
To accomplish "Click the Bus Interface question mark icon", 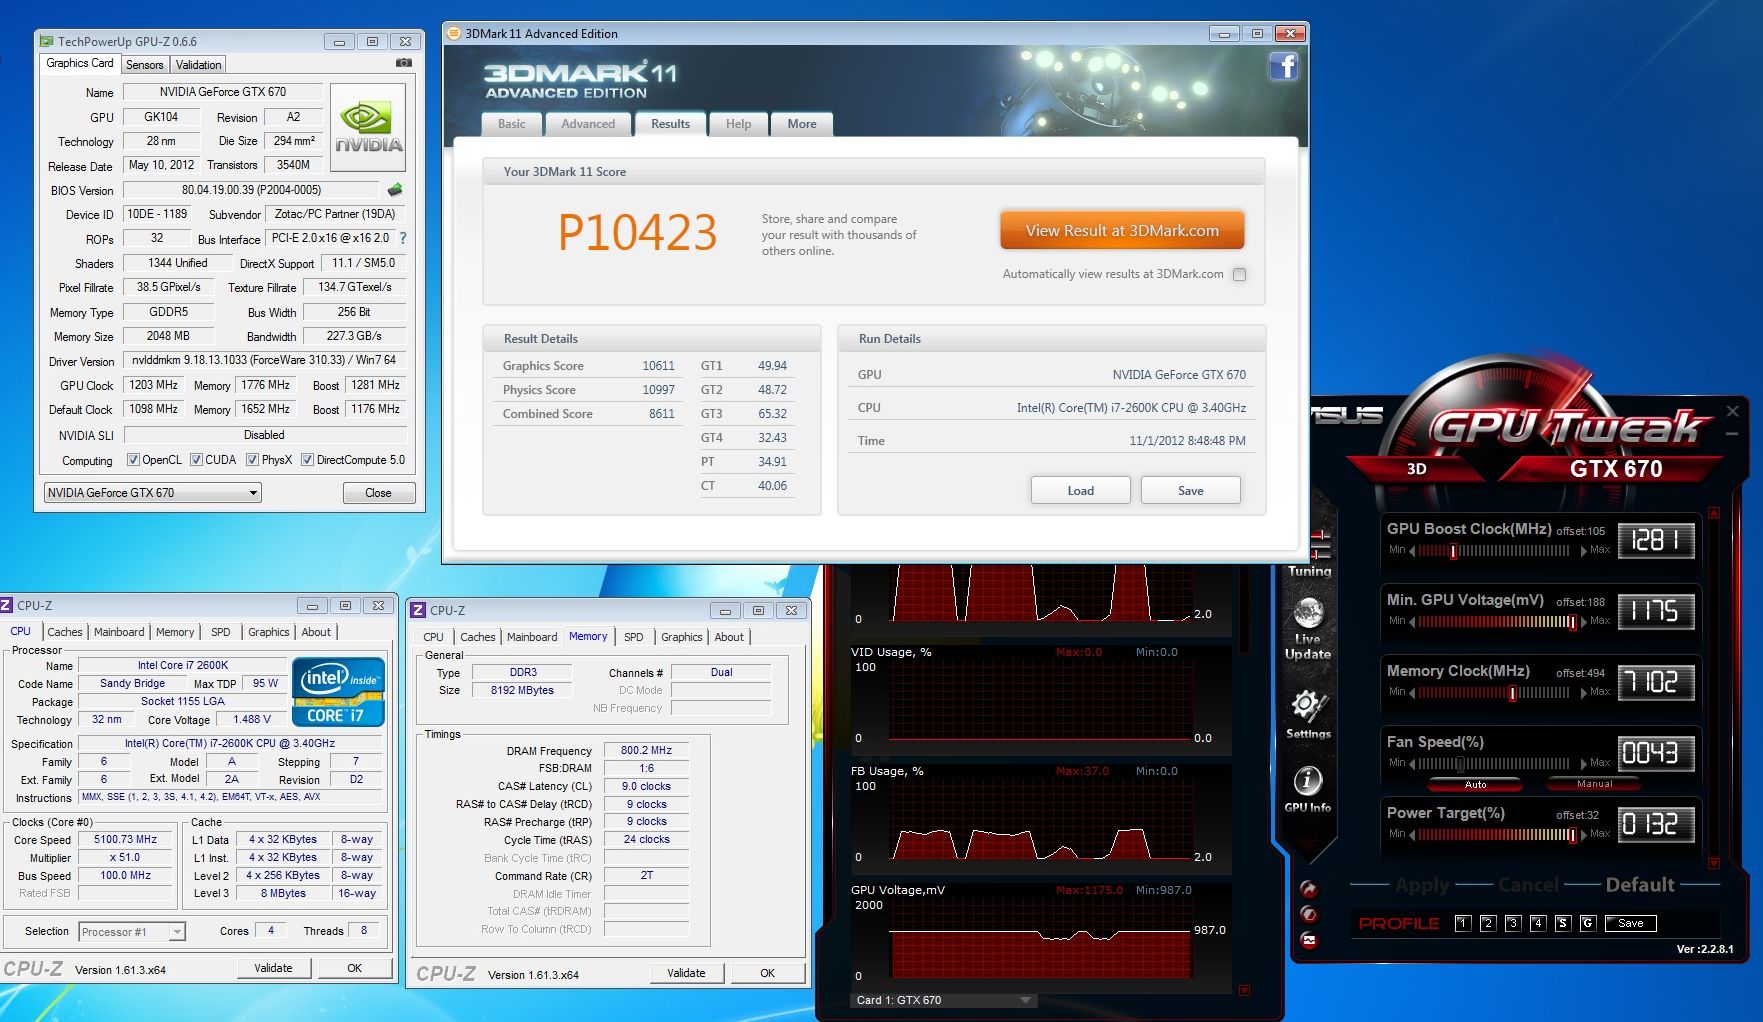I will [x=403, y=238].
